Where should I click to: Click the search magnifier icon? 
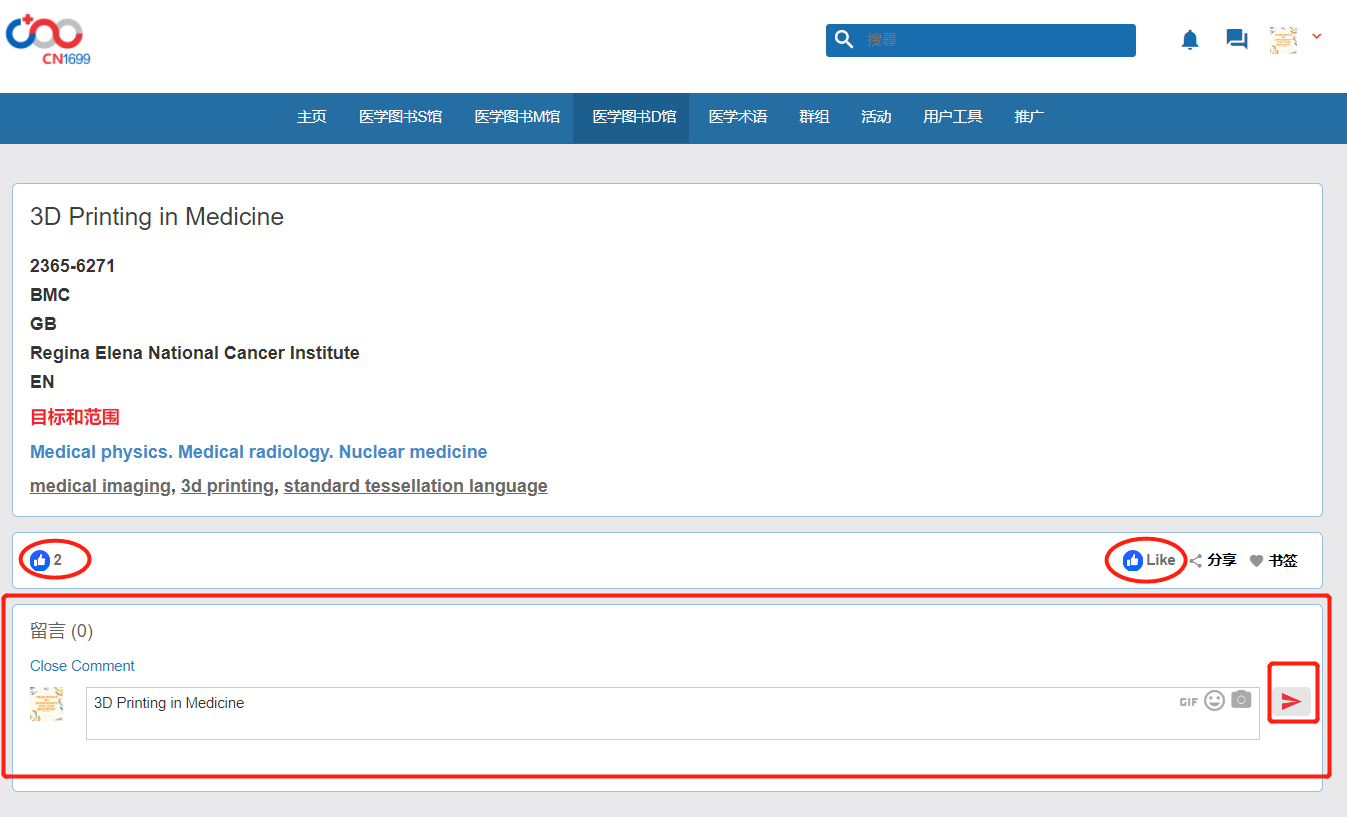click(844, 39)
